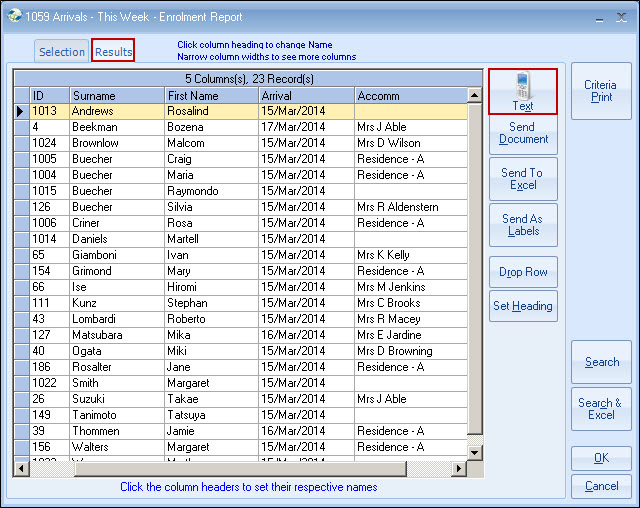Select the Tanimoto surname cell
The image size is (640, 508).
coord(117,415)
